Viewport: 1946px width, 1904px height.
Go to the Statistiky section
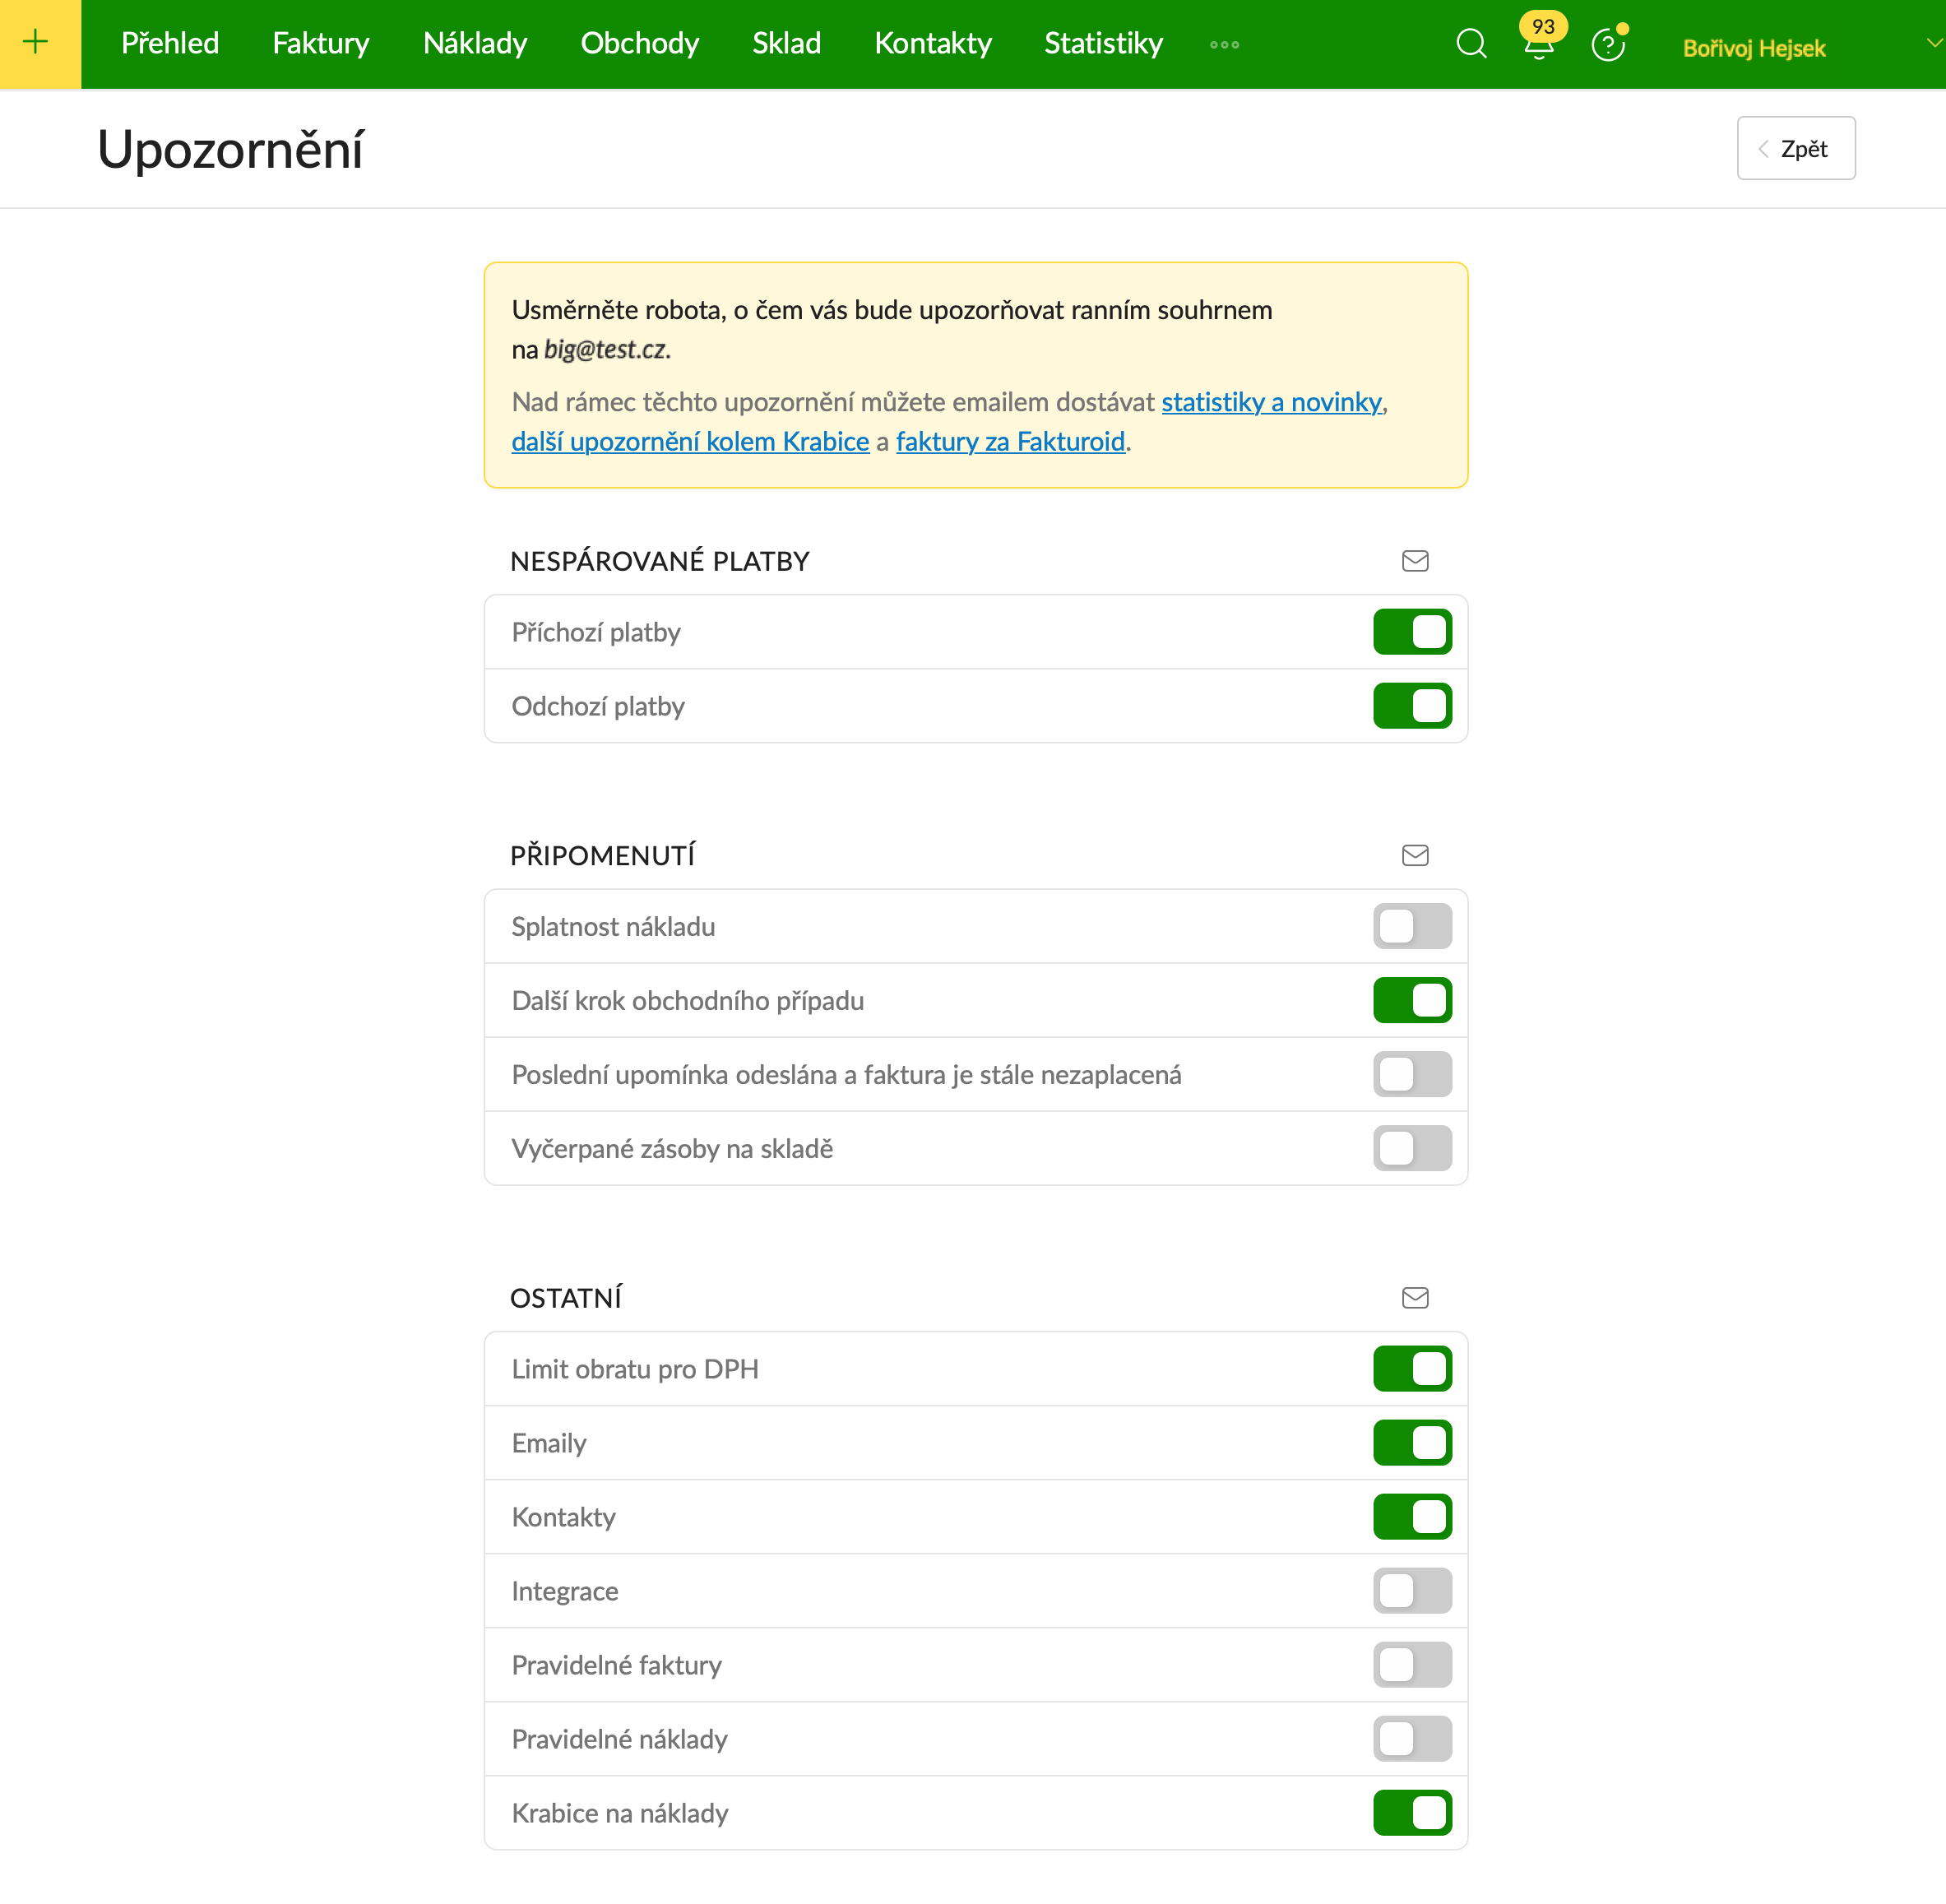(x=1103, y=43)
